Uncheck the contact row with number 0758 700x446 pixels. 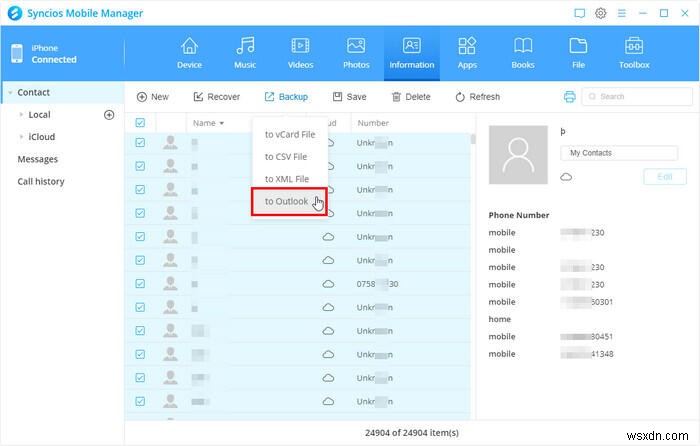click(x=140, y=284)
